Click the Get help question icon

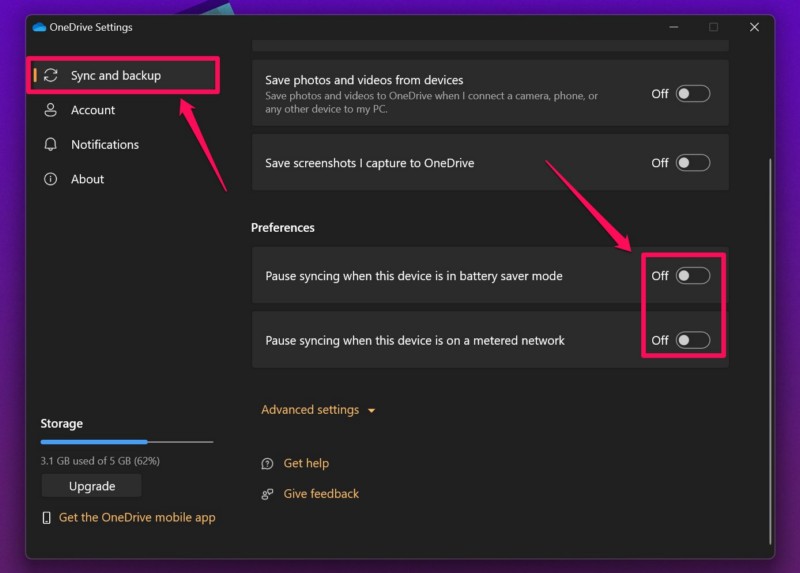tap(267, 464)
